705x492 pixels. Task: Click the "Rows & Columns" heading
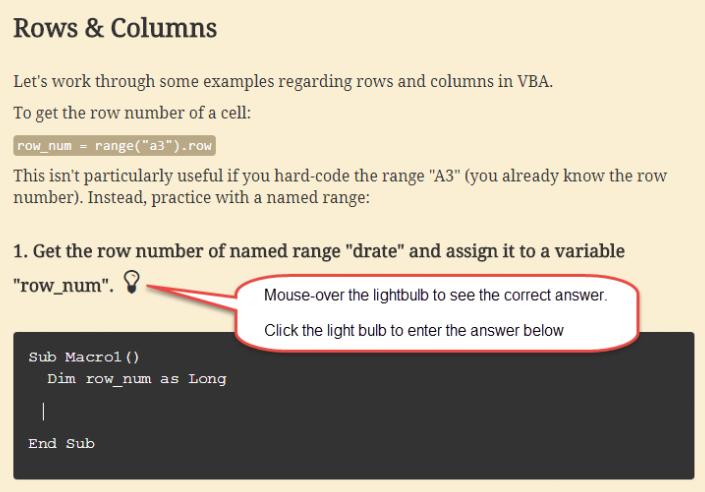click(x=115, y=28)
